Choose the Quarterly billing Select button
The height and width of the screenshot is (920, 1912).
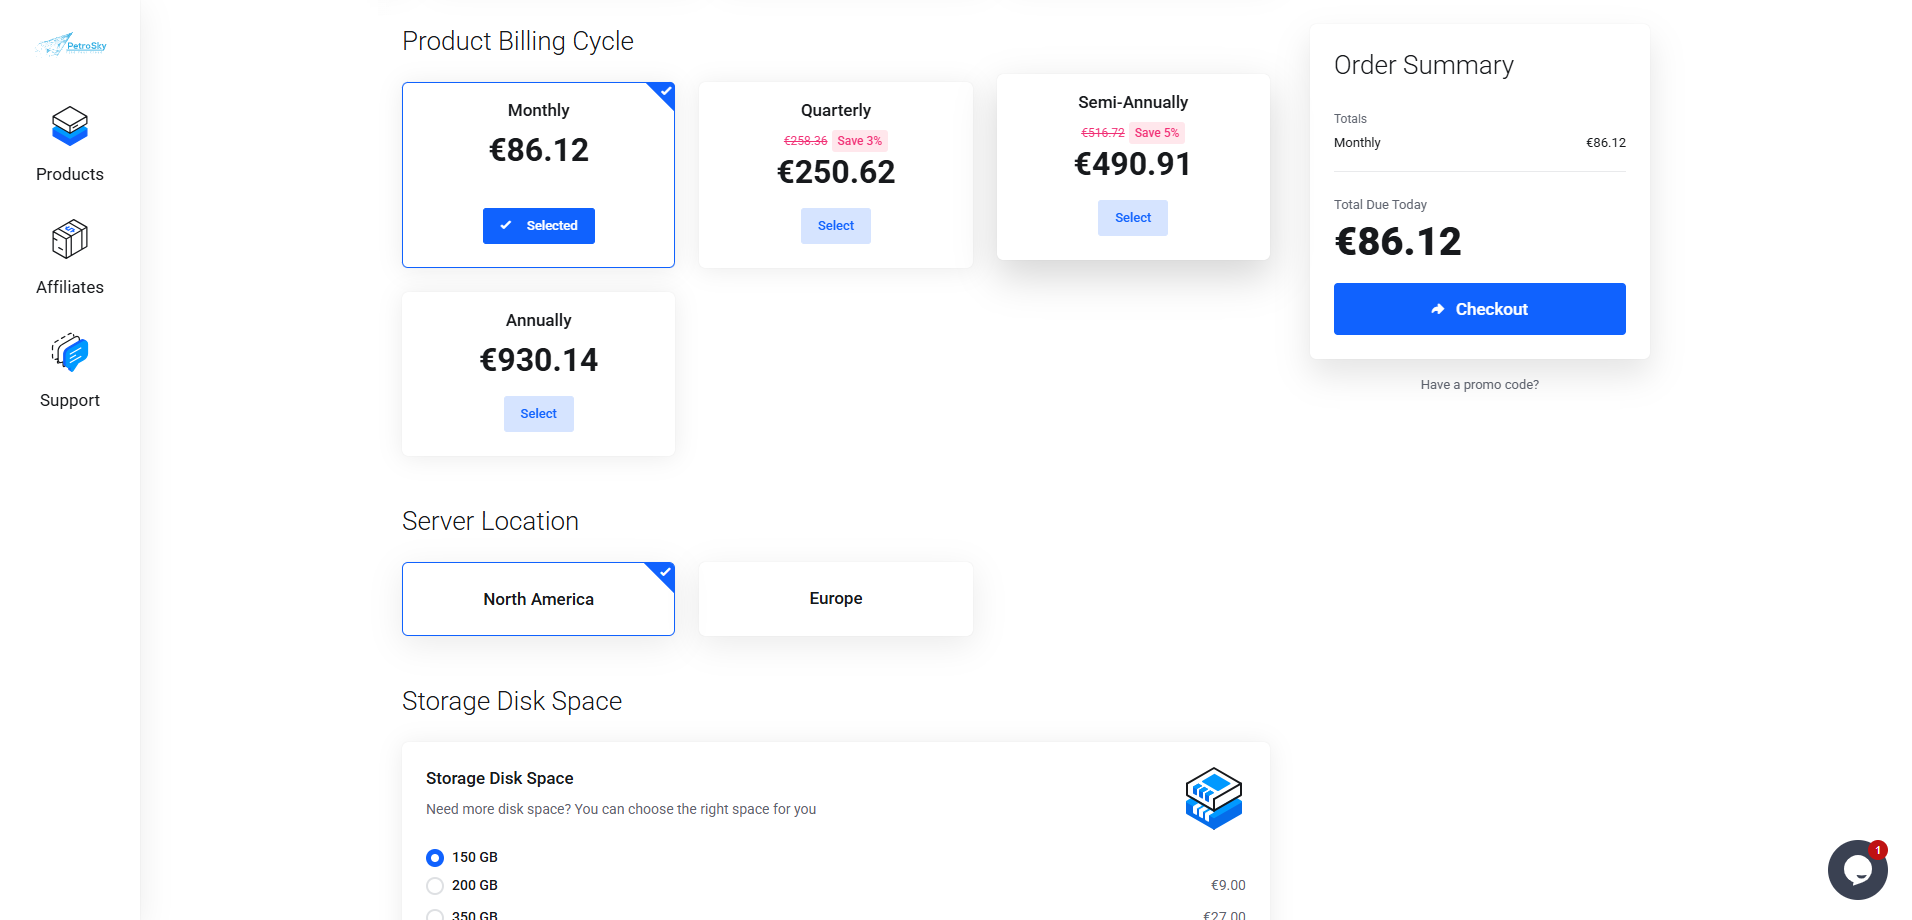[836, 226]
